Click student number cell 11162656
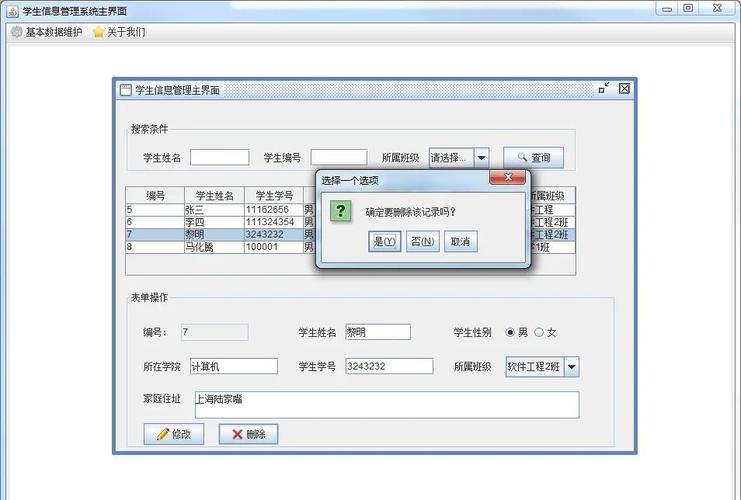Image resolution: width=741 pixels, height=500 pixels. point(274,210)
